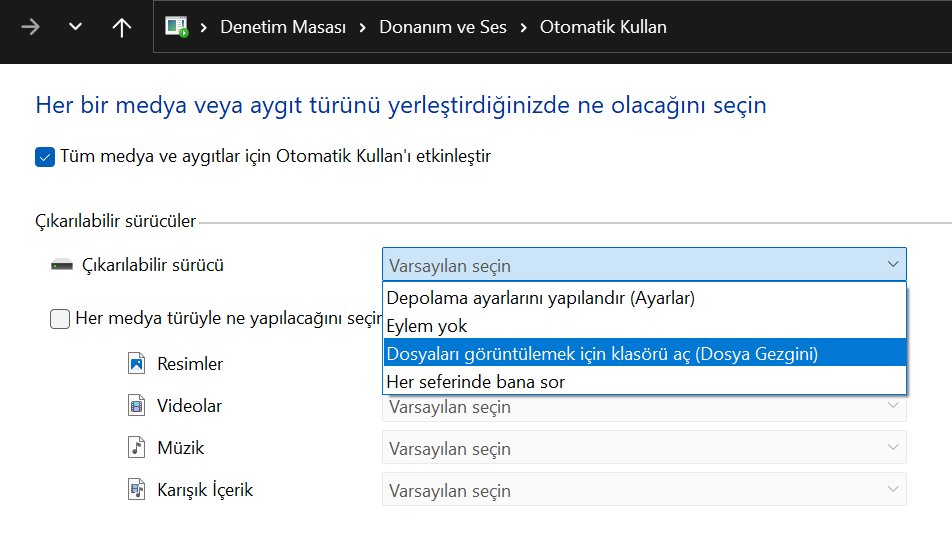
Task: Navigate to Donanım ve Ses breadcrumb
Action: coord(443,27)
